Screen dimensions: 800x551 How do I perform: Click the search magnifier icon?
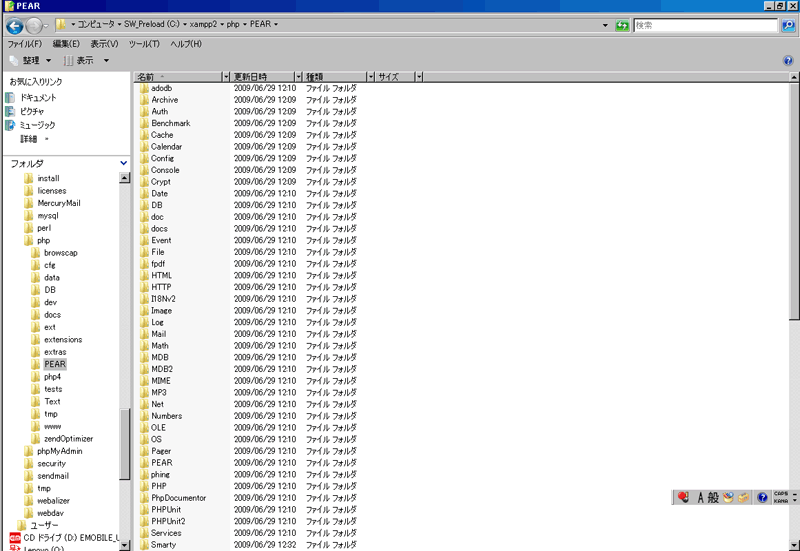point(788,24)
